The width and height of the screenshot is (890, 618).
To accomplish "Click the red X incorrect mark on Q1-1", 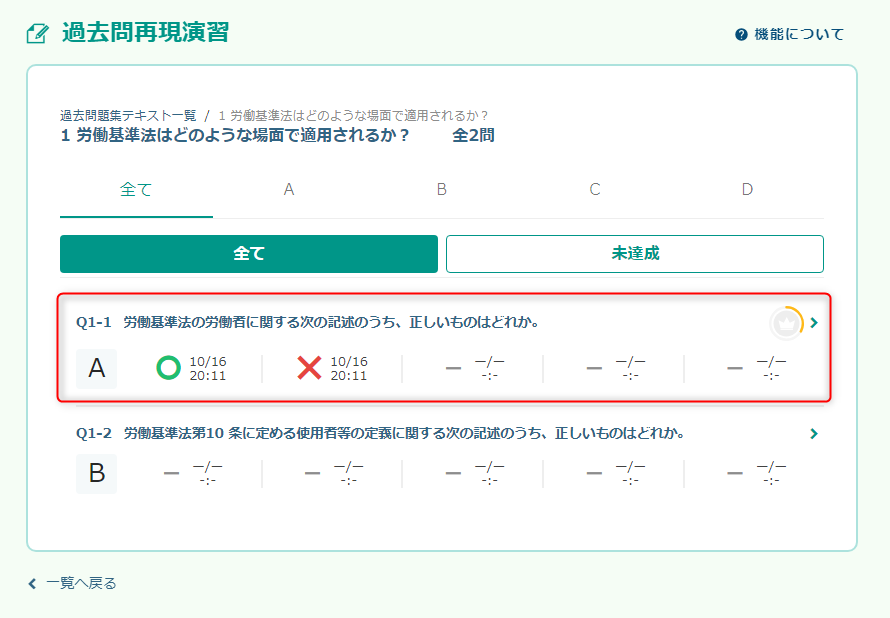I will pyautogui.click(x=309, y=368).
